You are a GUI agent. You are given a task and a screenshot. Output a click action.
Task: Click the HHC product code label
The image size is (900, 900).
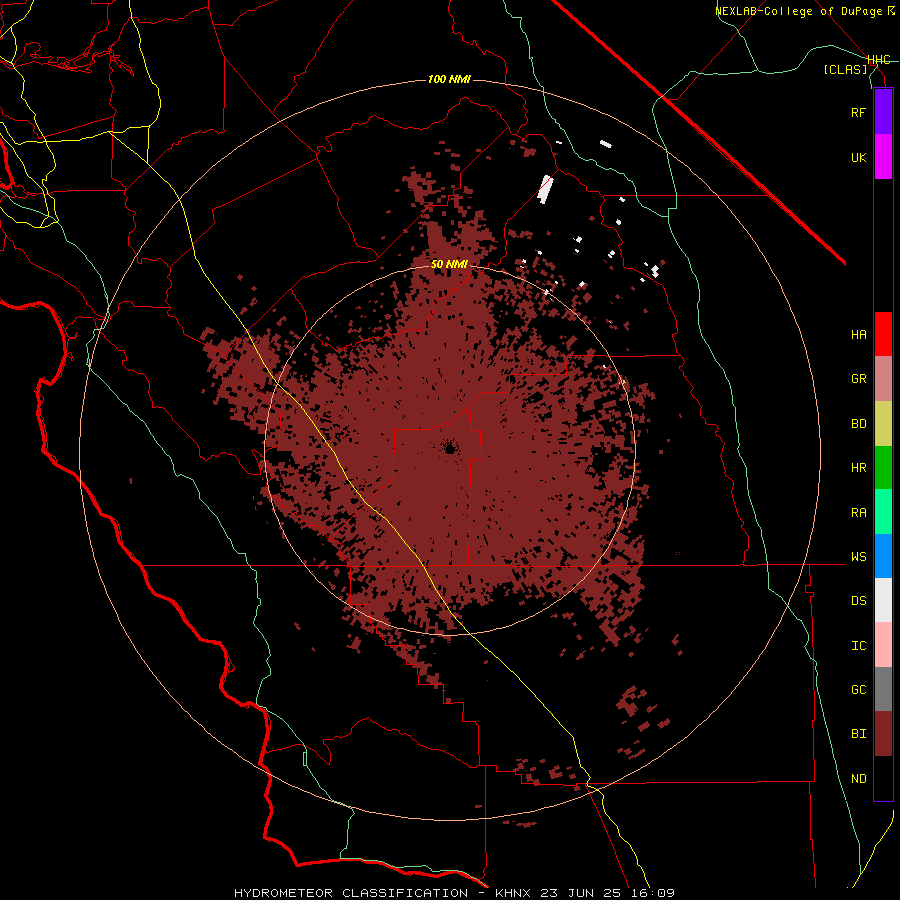(878, 60)
